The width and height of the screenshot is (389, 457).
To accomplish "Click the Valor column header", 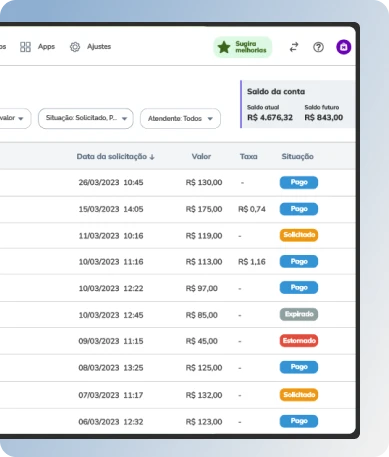I will [201, 156].
